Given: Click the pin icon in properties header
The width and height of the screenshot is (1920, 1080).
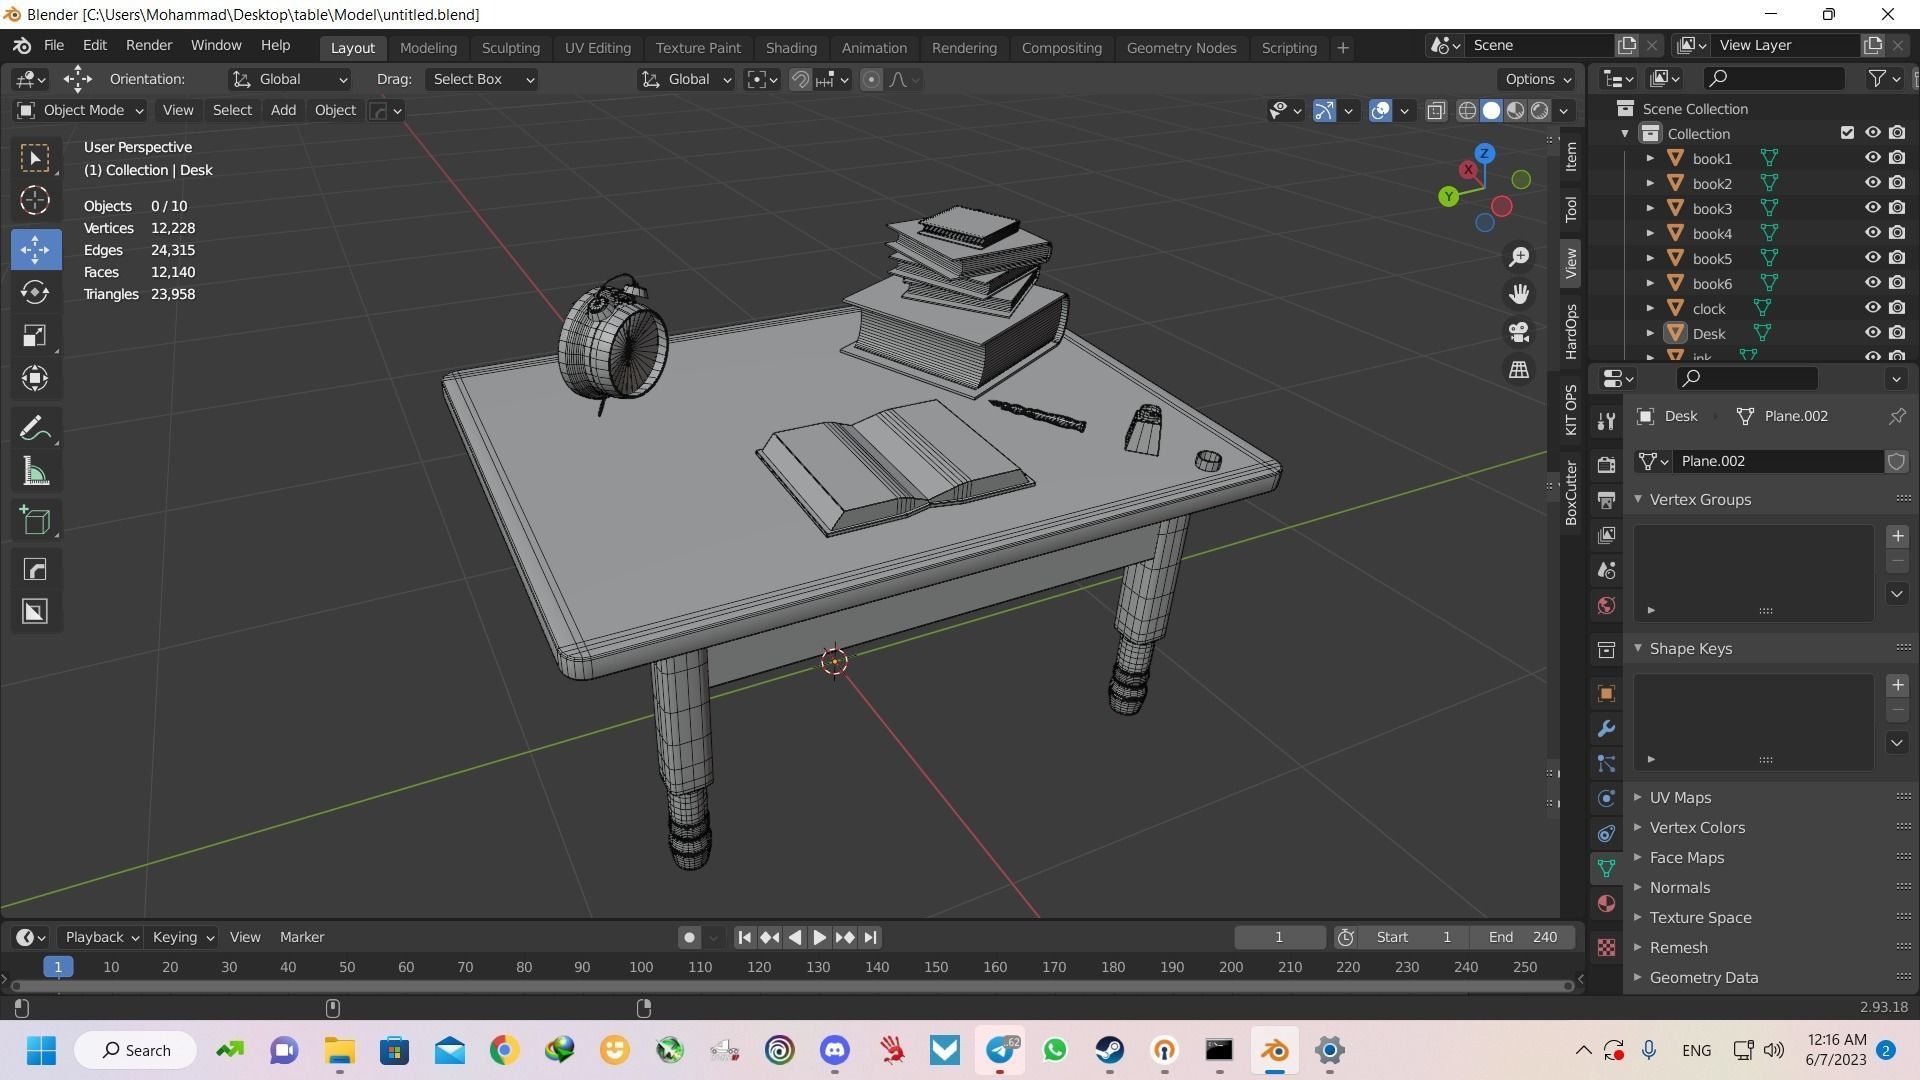Looking at the screenshot, I should 1897,416.
